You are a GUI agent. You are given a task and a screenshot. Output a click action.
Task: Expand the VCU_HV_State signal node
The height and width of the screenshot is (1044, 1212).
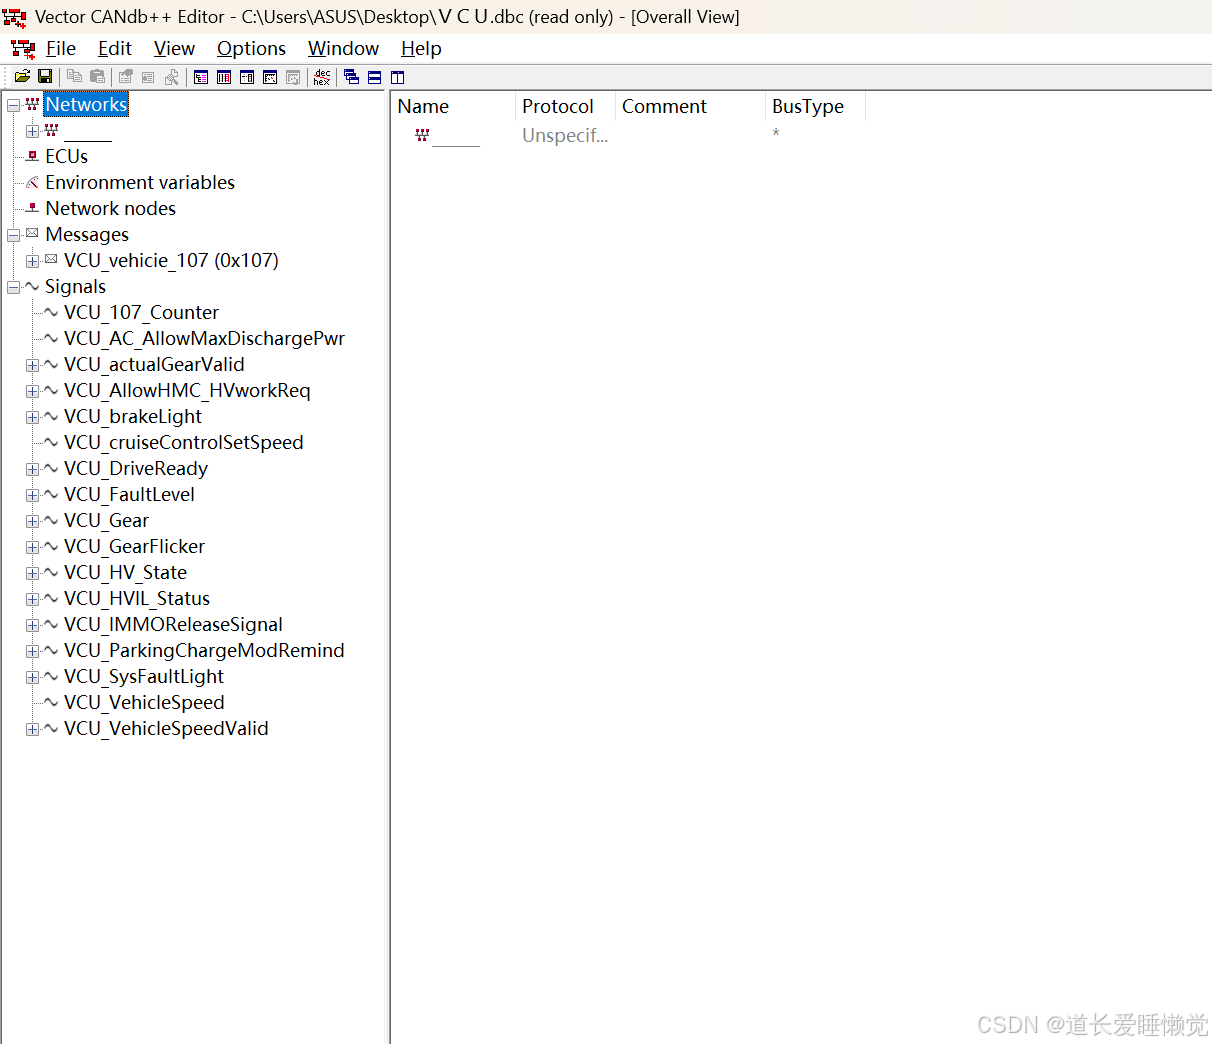(x=33, y=573)
